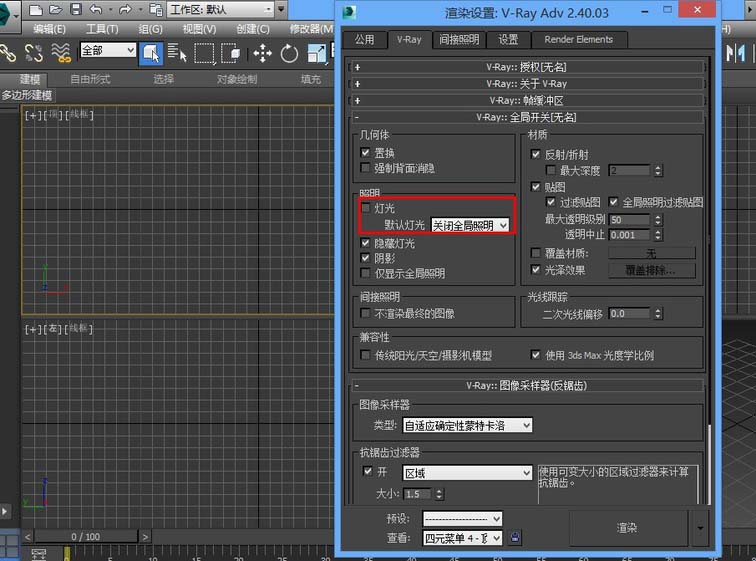Screen dimensions: 756x561
Task: Click the render settings vertical scrollbar
Action: 709,464
